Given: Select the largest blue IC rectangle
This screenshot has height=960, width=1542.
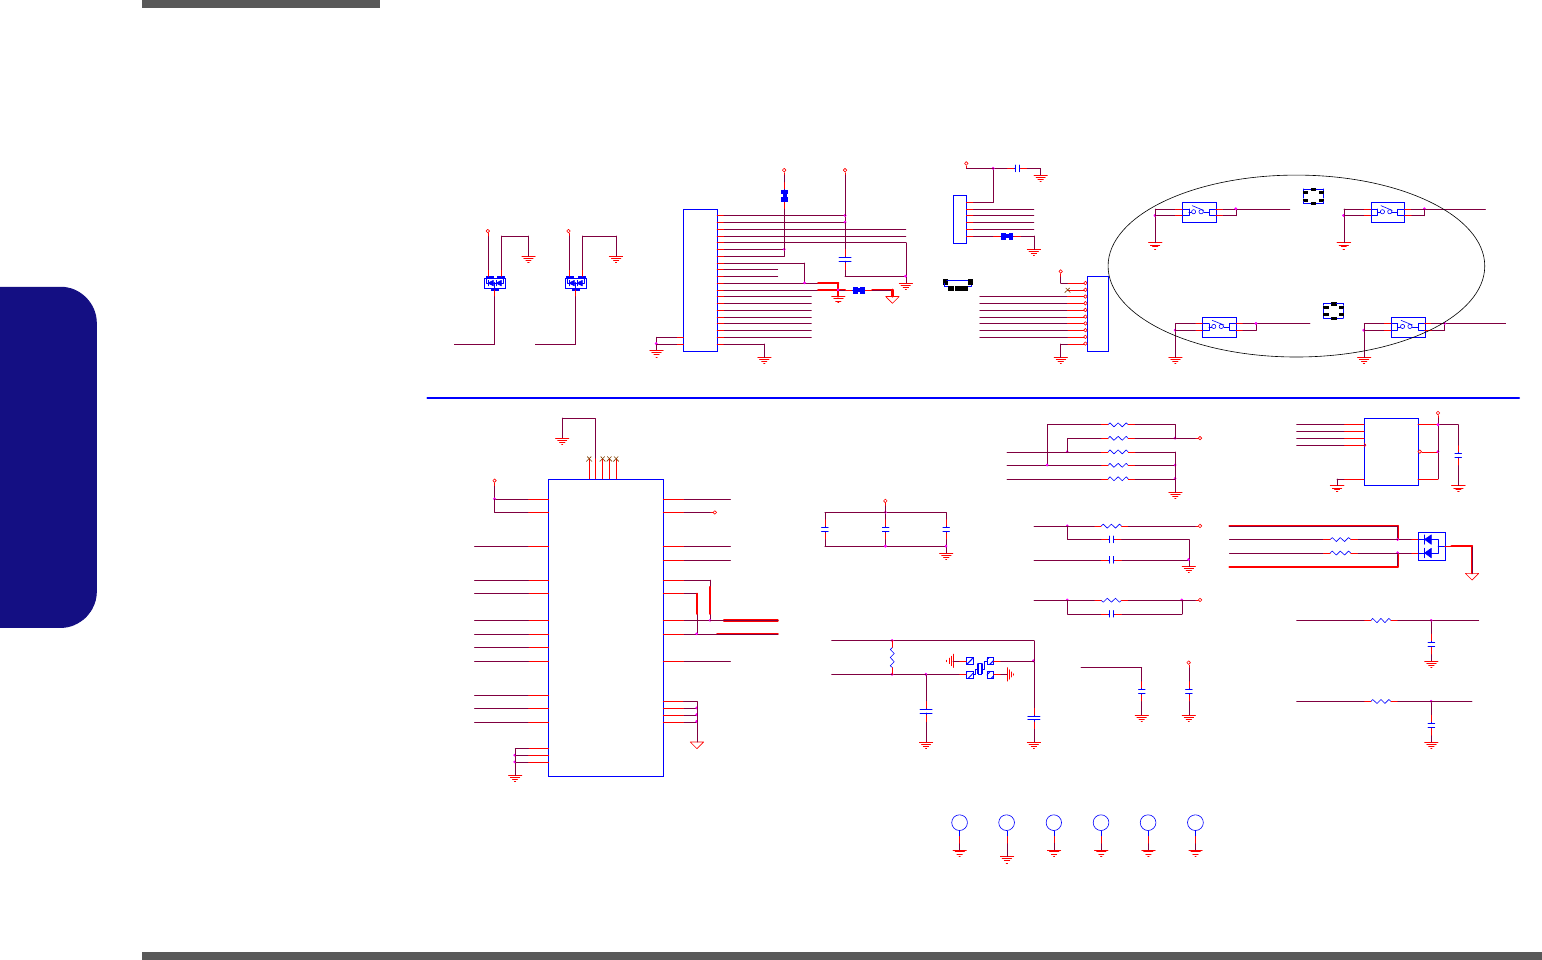Looking at the screenshot, I should tap(606, 627).
